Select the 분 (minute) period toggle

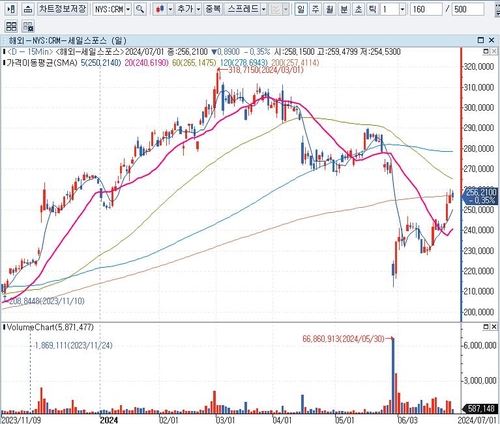coord(344,9)
